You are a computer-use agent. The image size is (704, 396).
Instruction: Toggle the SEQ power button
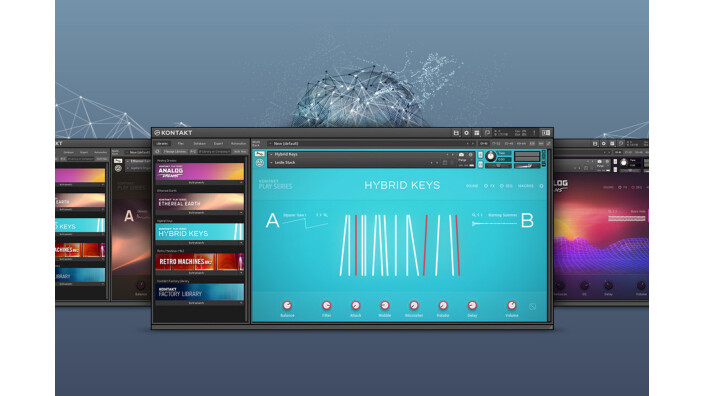[502, 186]
